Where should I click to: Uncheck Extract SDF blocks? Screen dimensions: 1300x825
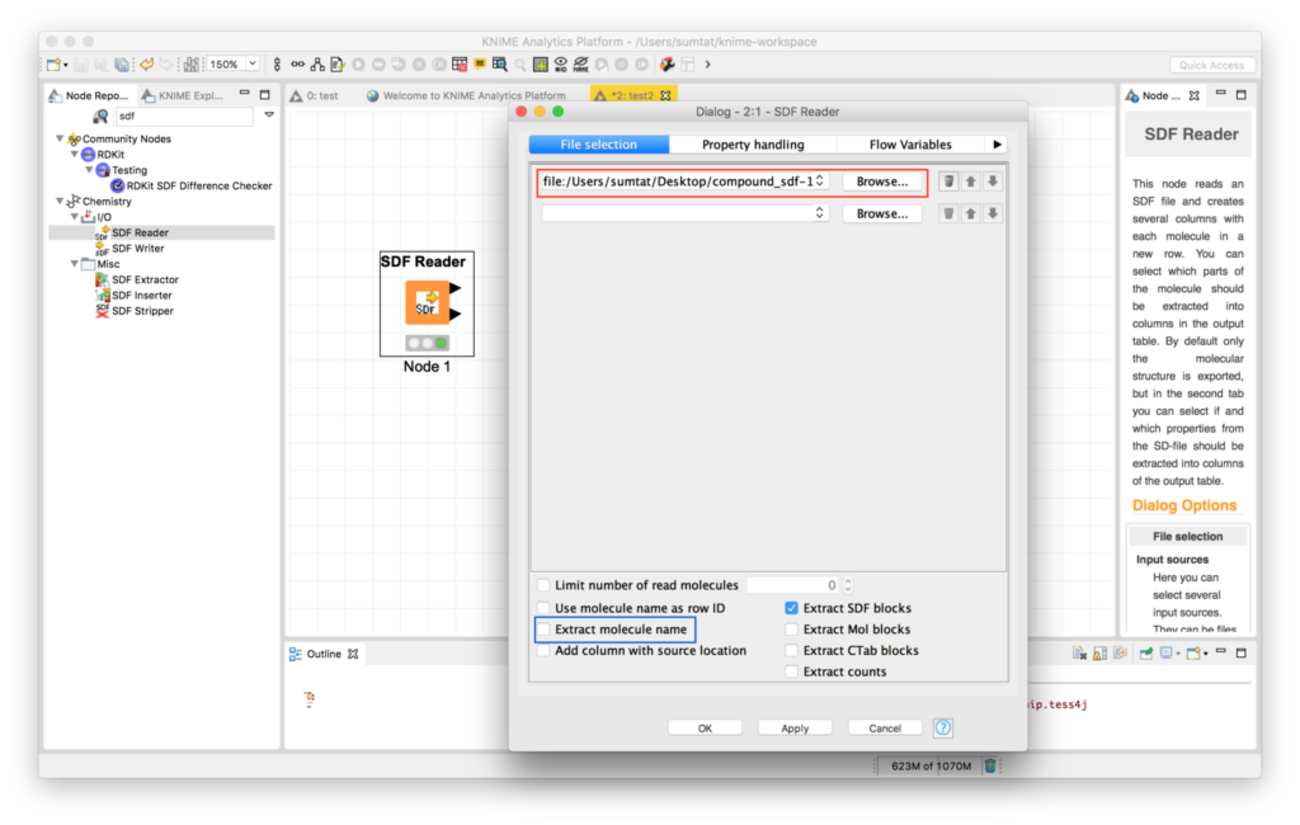pos(791,608)
